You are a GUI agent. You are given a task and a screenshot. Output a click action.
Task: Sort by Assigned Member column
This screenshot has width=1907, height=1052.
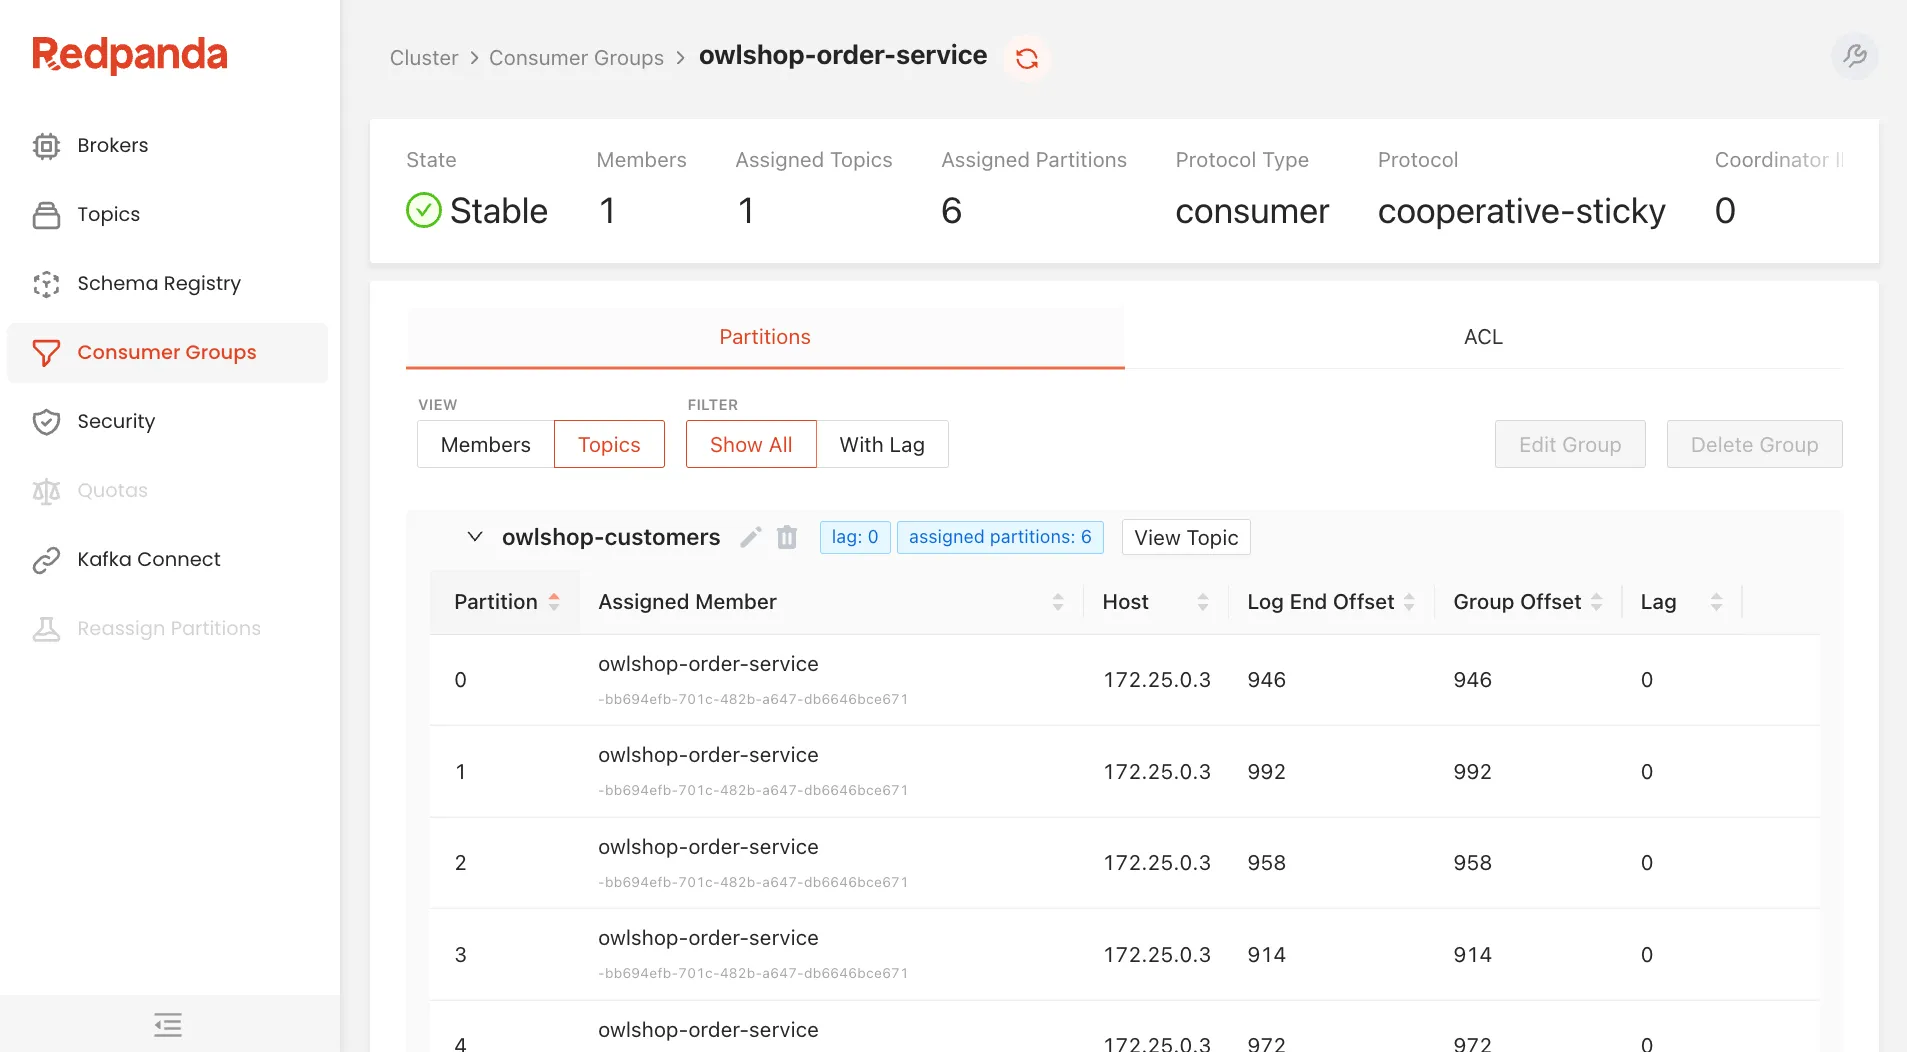[831, 602]
